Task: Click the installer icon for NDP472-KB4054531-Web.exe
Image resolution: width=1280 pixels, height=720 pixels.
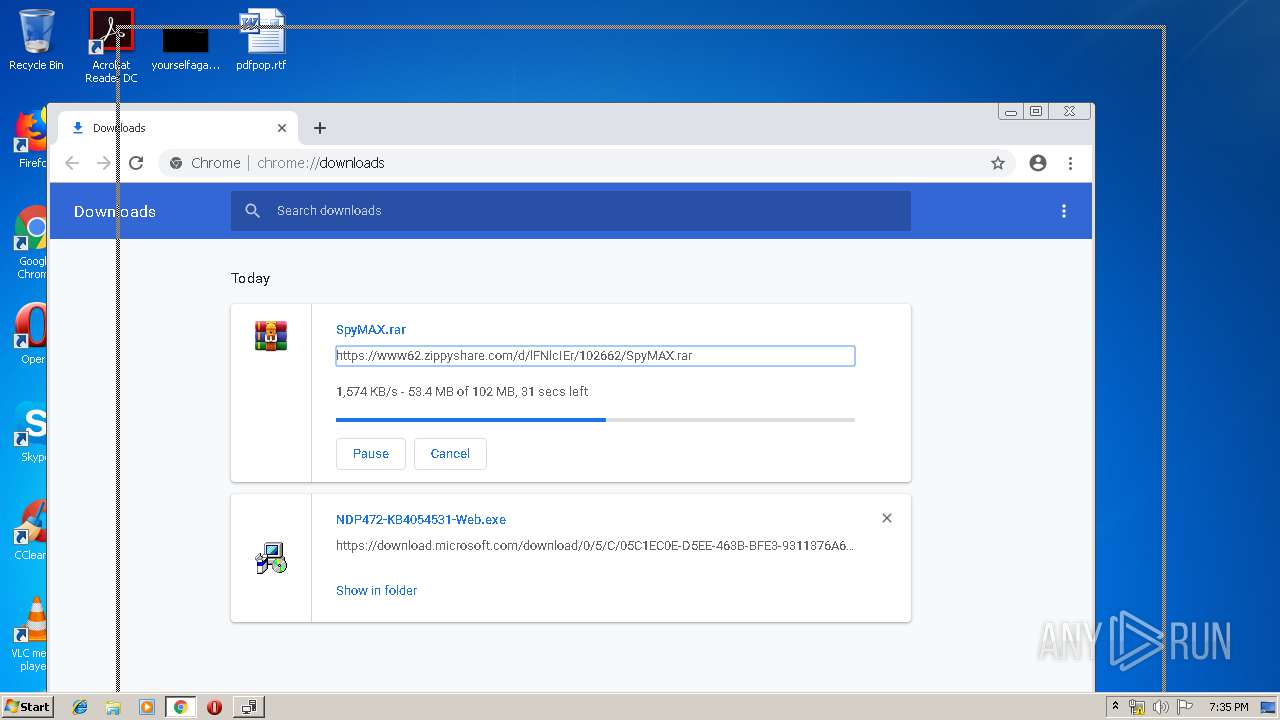Action: [271, 558]
